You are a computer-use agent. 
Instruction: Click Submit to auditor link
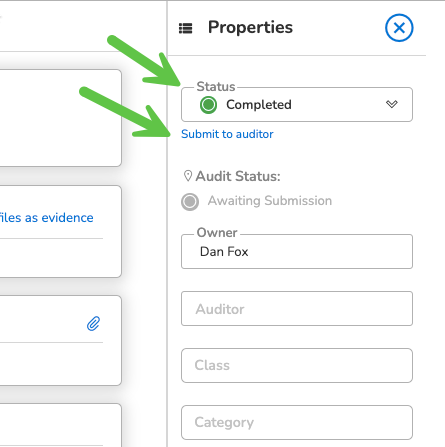tap(227, 134)
